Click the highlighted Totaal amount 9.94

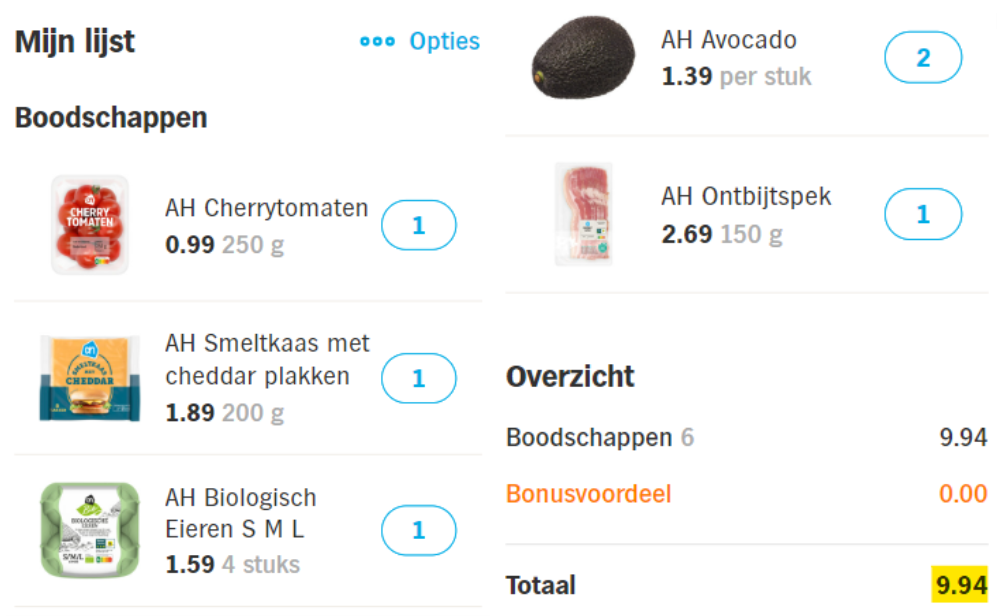[x=960, y=584]
